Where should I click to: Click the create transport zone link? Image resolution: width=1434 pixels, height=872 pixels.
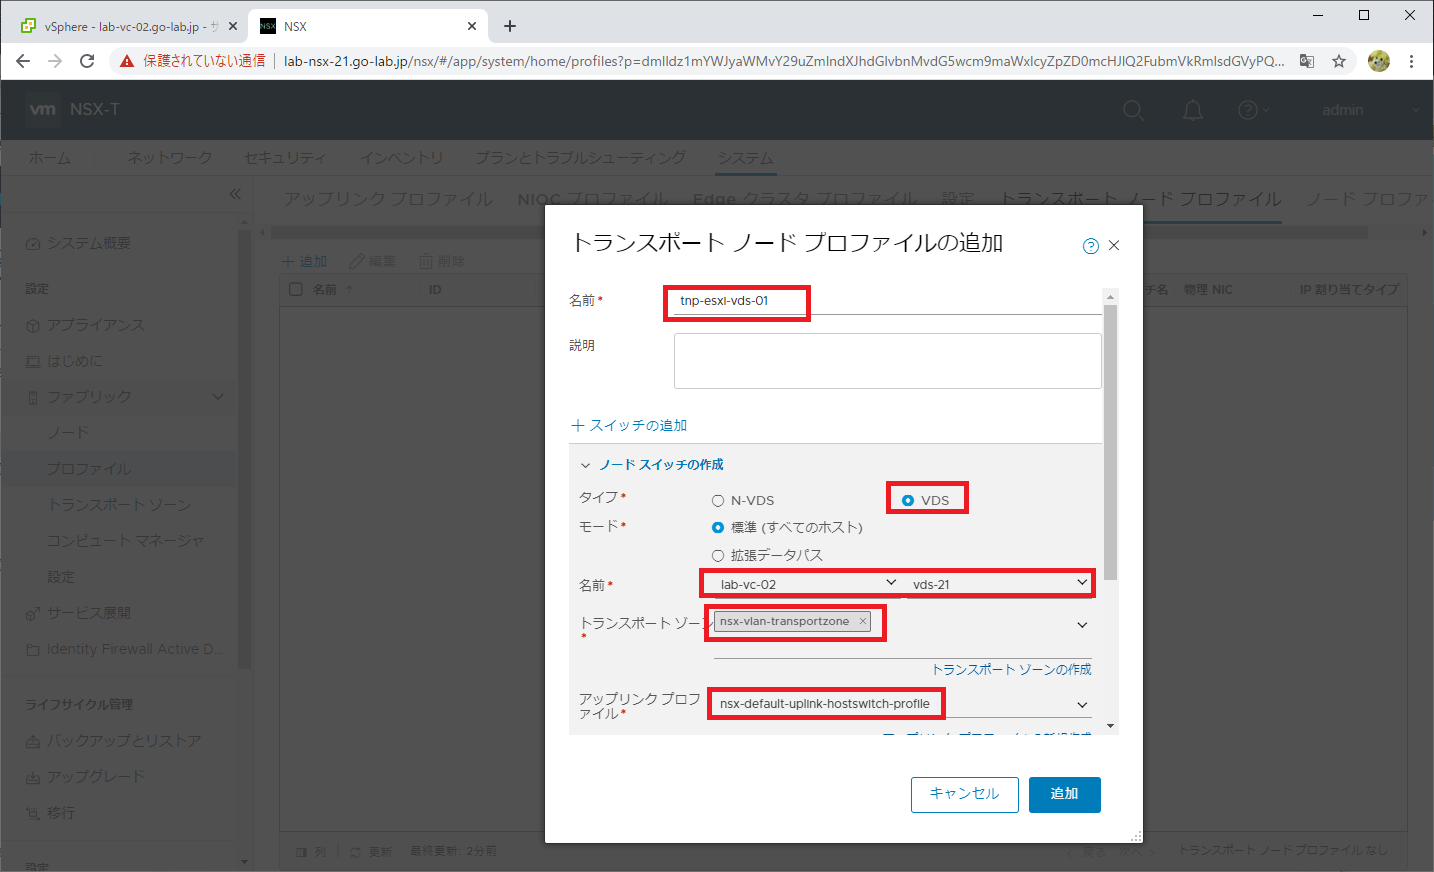pyautogui.click(x=1011, y=669)
